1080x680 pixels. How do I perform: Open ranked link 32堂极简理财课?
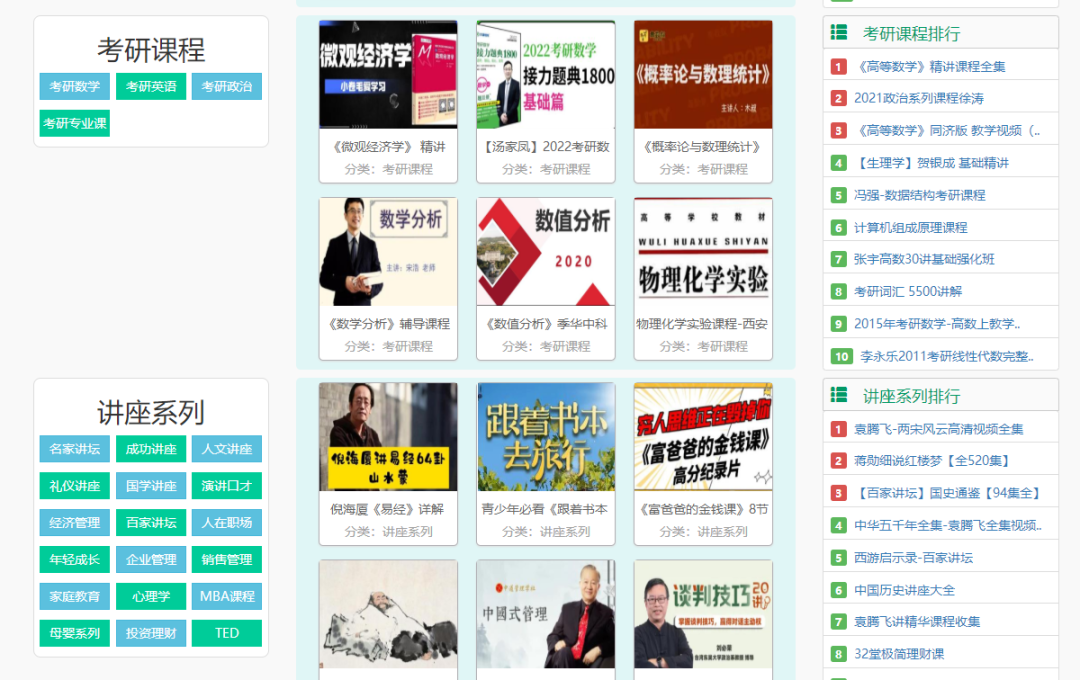tap(899, 655)
